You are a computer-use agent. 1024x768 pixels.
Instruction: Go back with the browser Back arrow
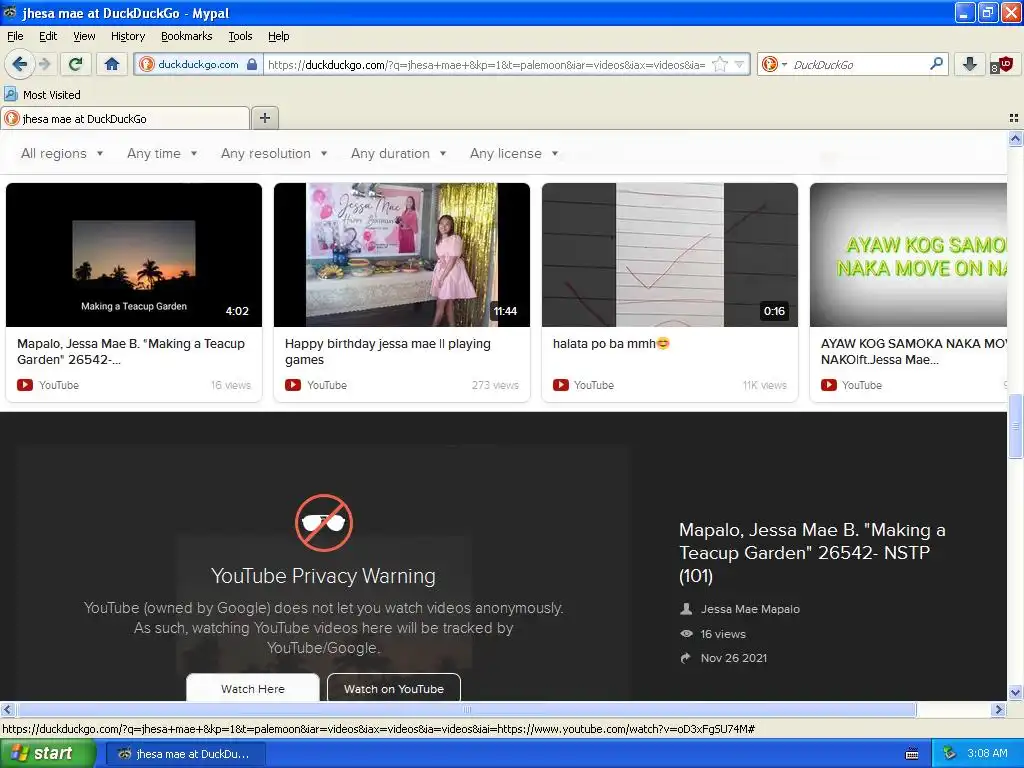tap(20, 64)
